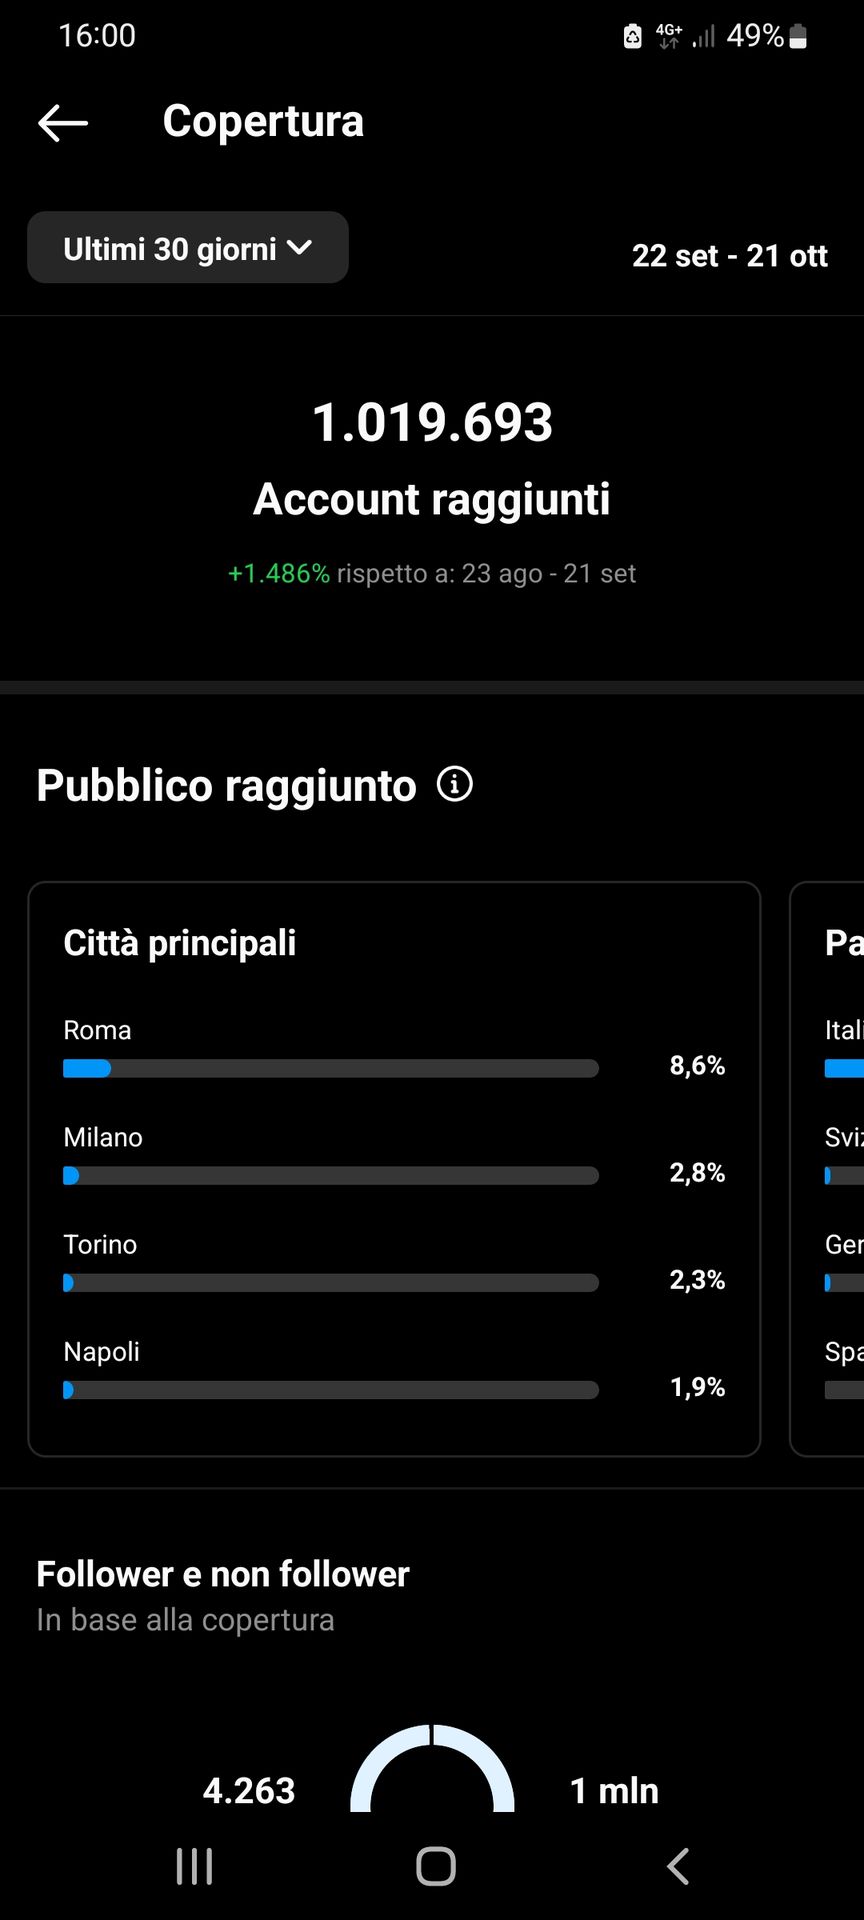Open the Ultimi 30 giorni dropdown
The width and height of the screenshot is (864, 1920).
click(188, 248)
